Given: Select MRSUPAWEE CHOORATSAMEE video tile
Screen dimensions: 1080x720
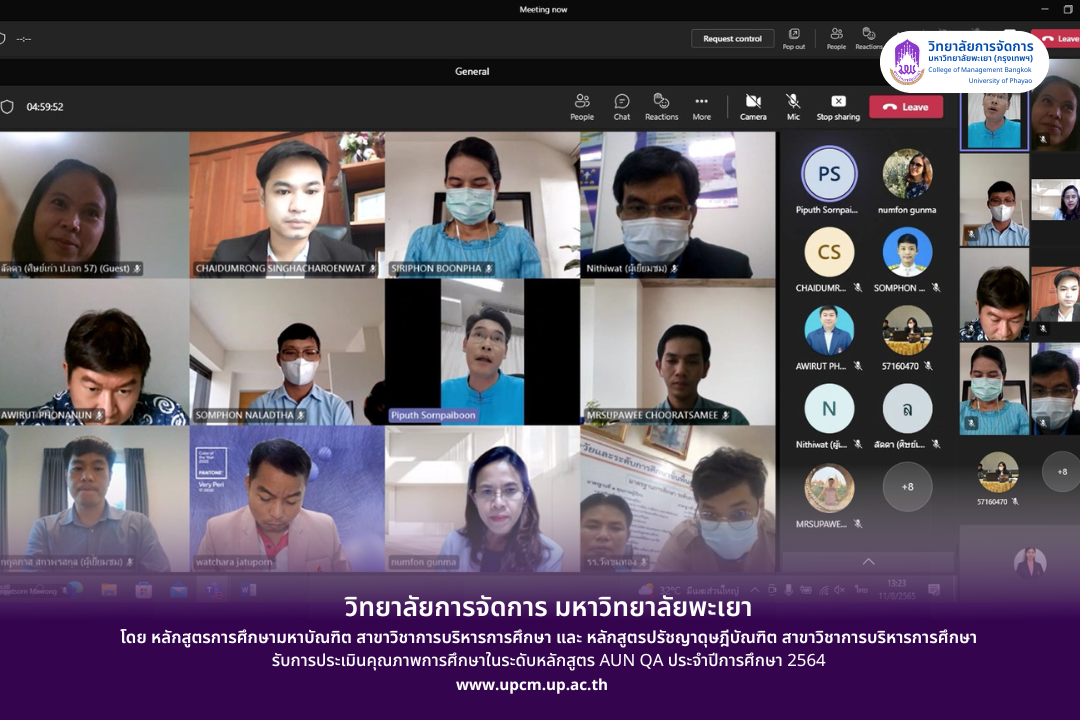Looking at the screenshot, I should pyautogui.click(x=678, y=352).
